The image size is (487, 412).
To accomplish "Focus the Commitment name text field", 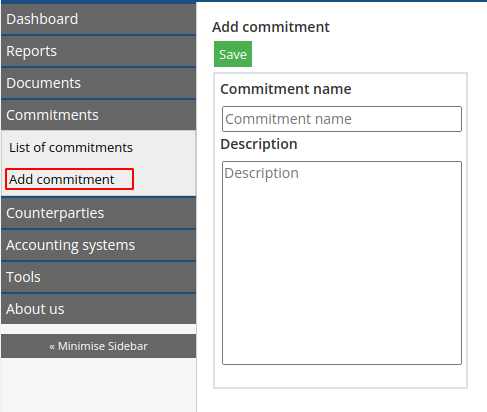I will 342,119.
